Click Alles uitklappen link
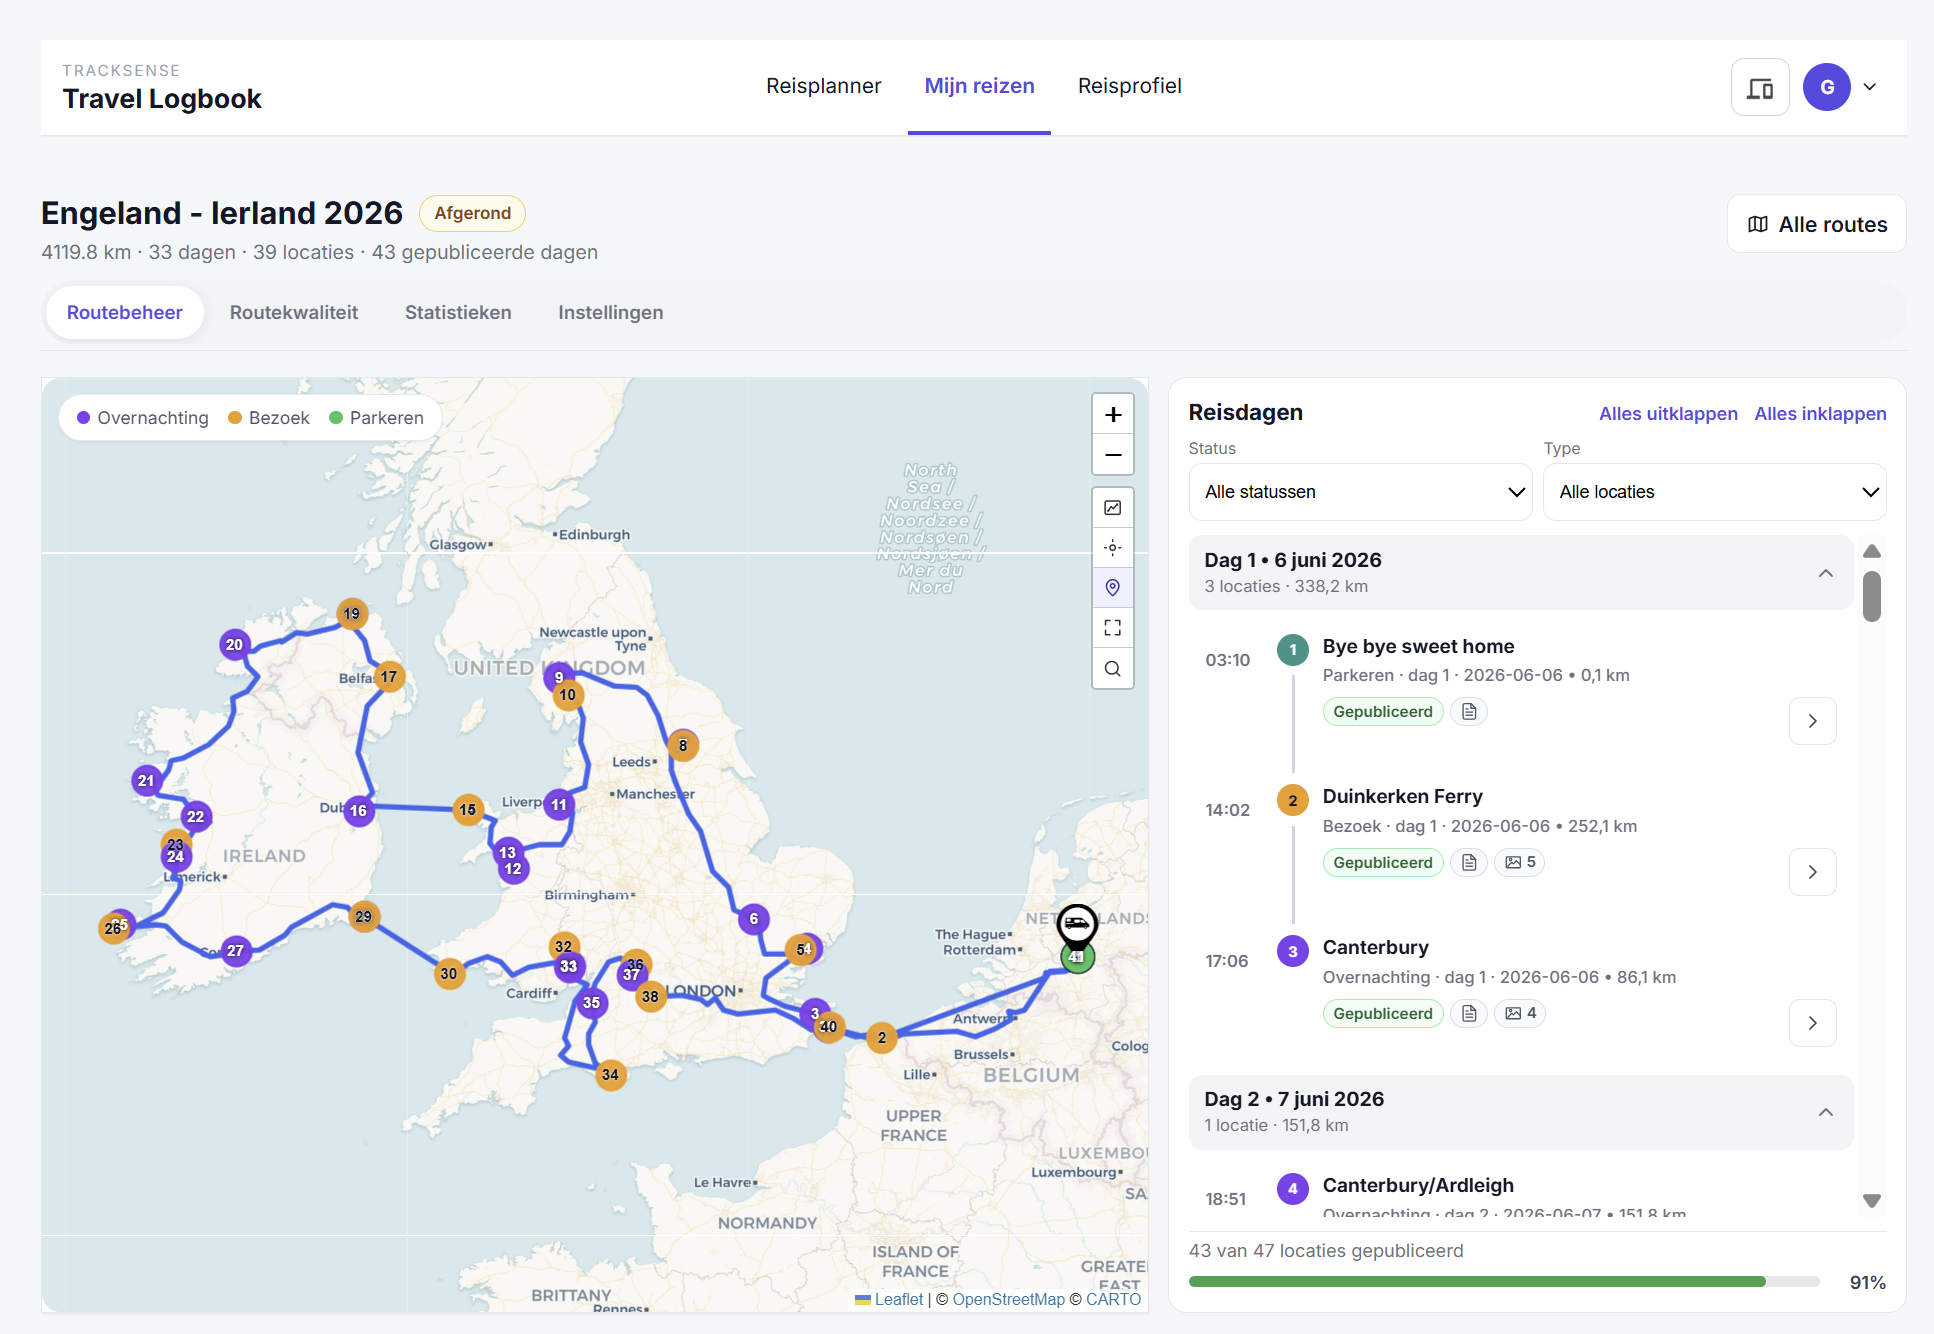 click(1668, 414)
